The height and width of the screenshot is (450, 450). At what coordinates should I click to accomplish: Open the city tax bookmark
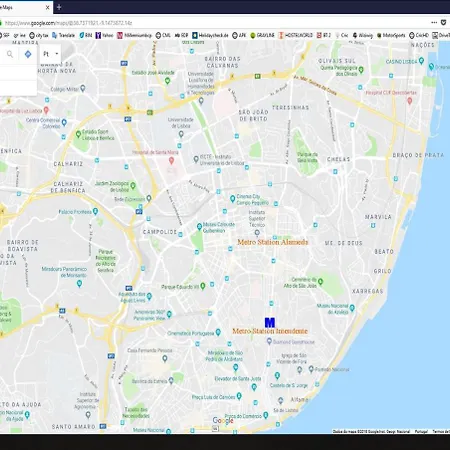pos(39,35)
